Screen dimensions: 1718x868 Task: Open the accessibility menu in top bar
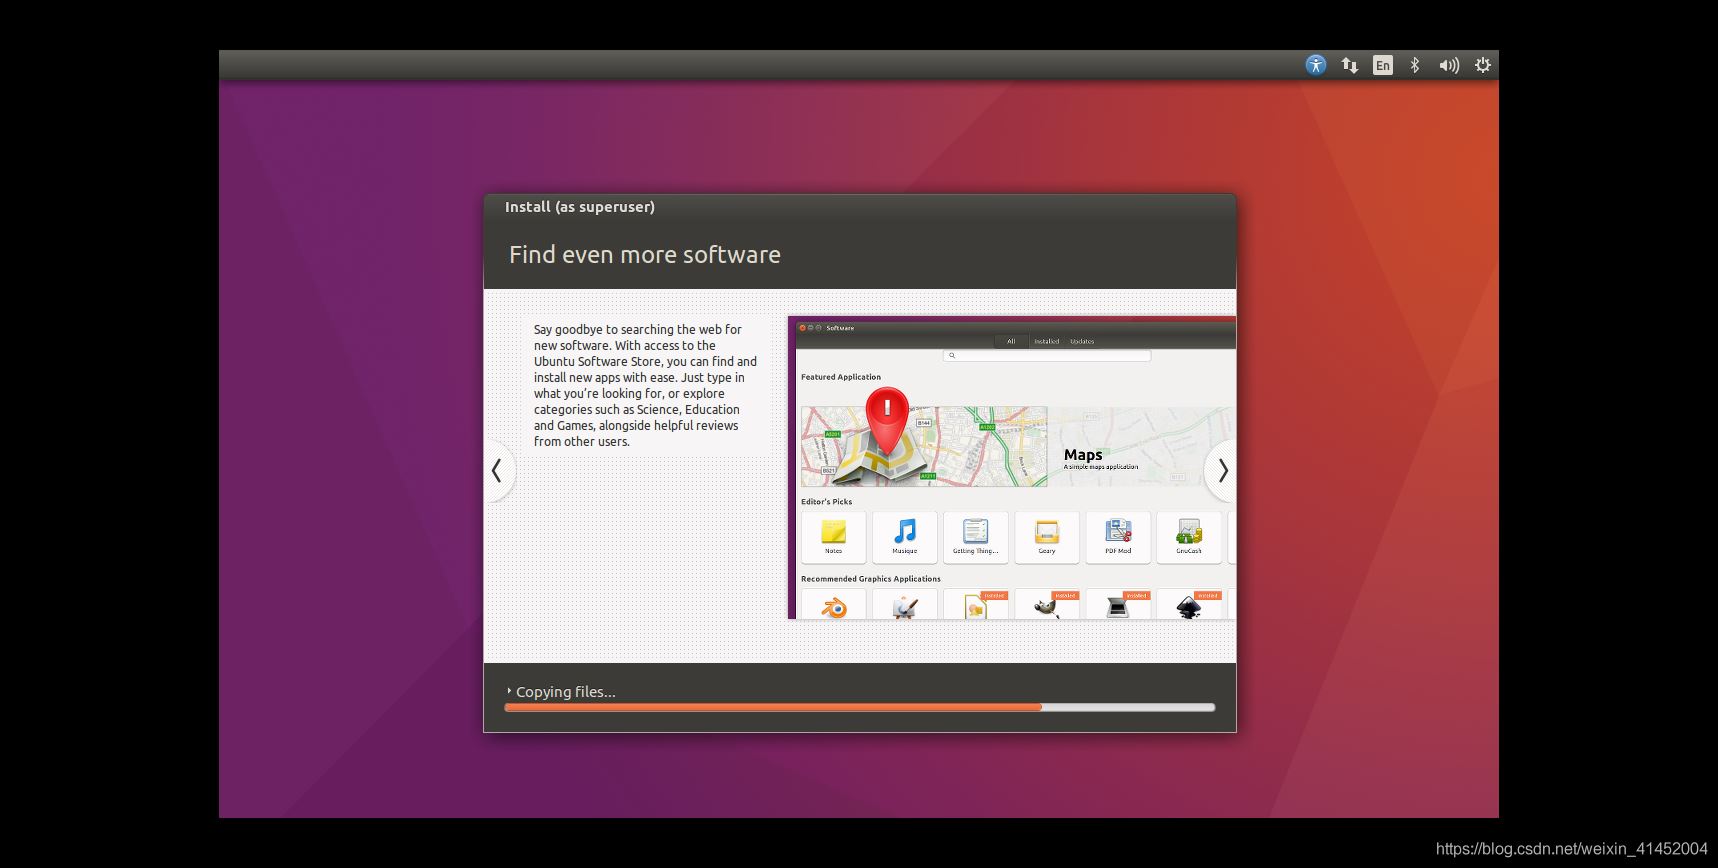point(1315,65)
